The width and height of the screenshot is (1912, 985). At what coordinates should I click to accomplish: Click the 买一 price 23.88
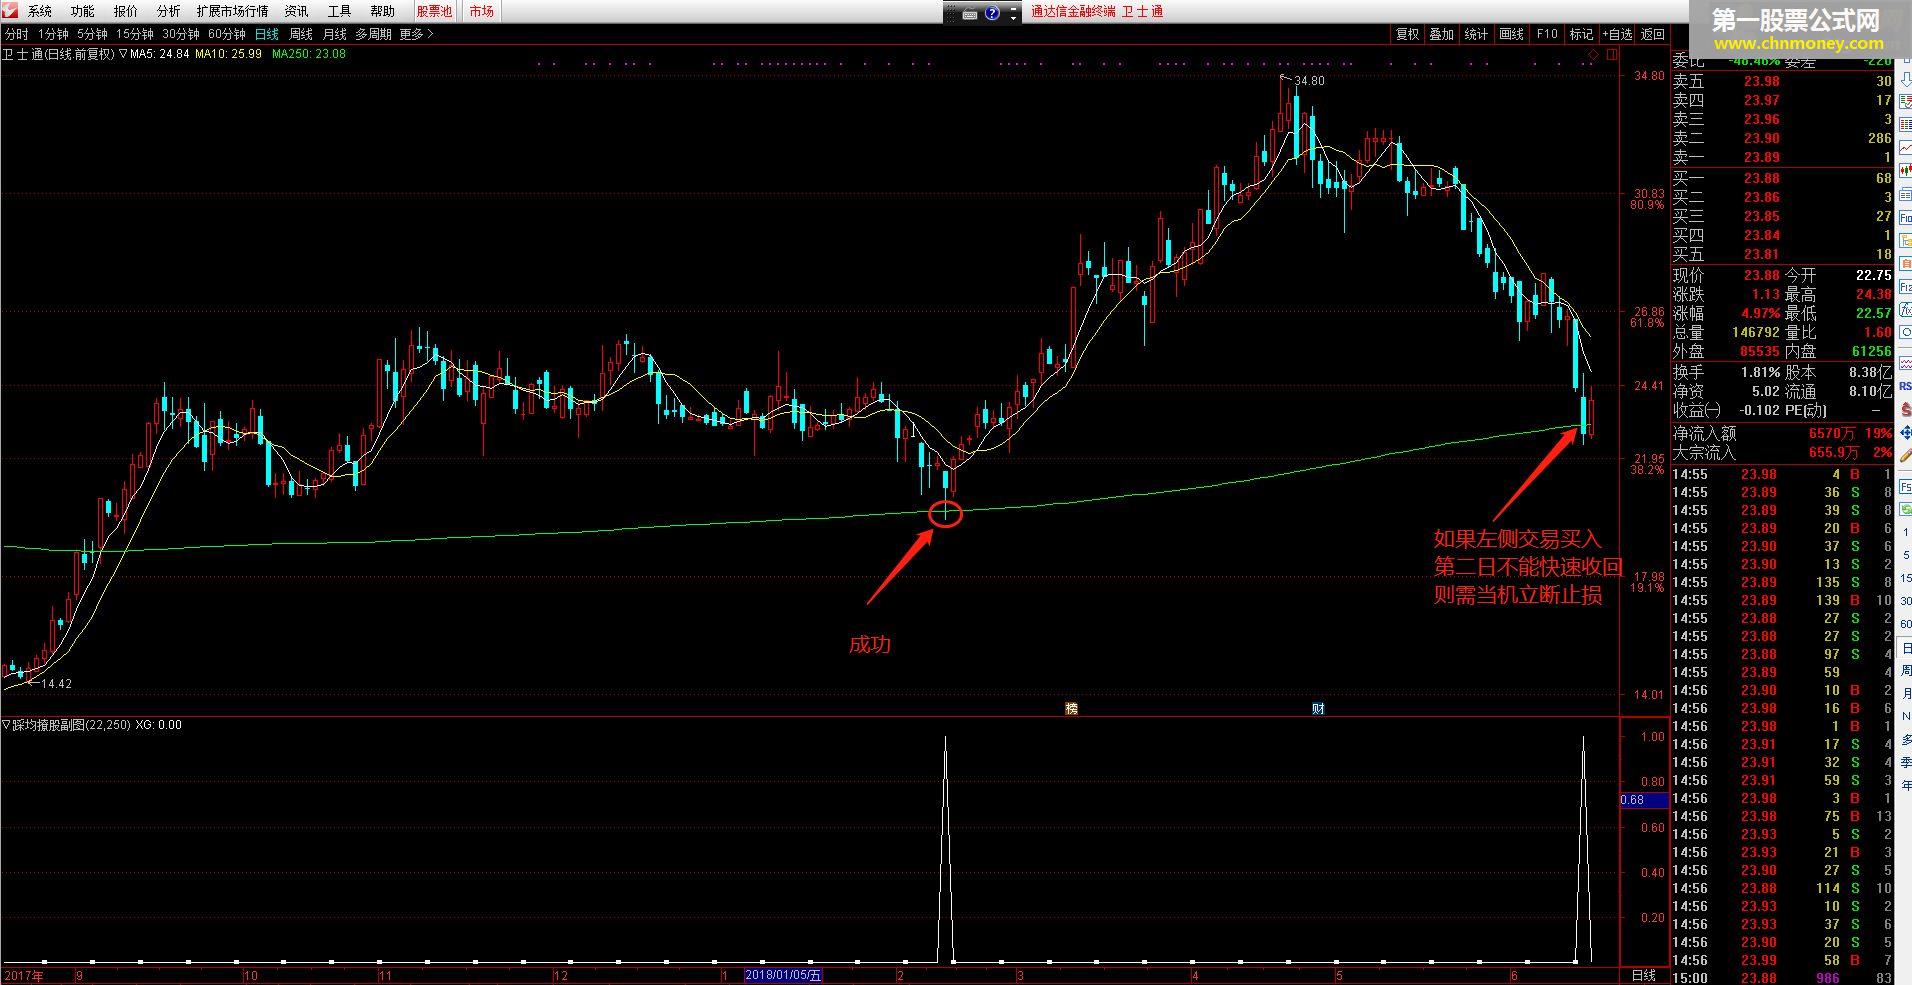[x=1762, y=178]
